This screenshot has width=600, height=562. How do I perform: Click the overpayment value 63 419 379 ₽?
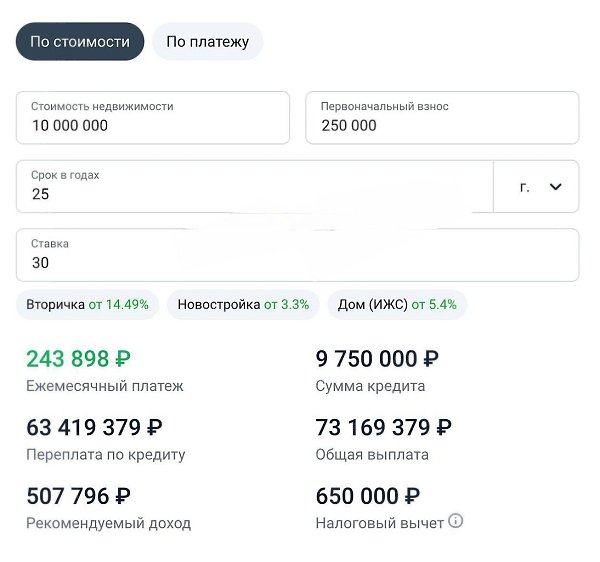pos(94,428)
